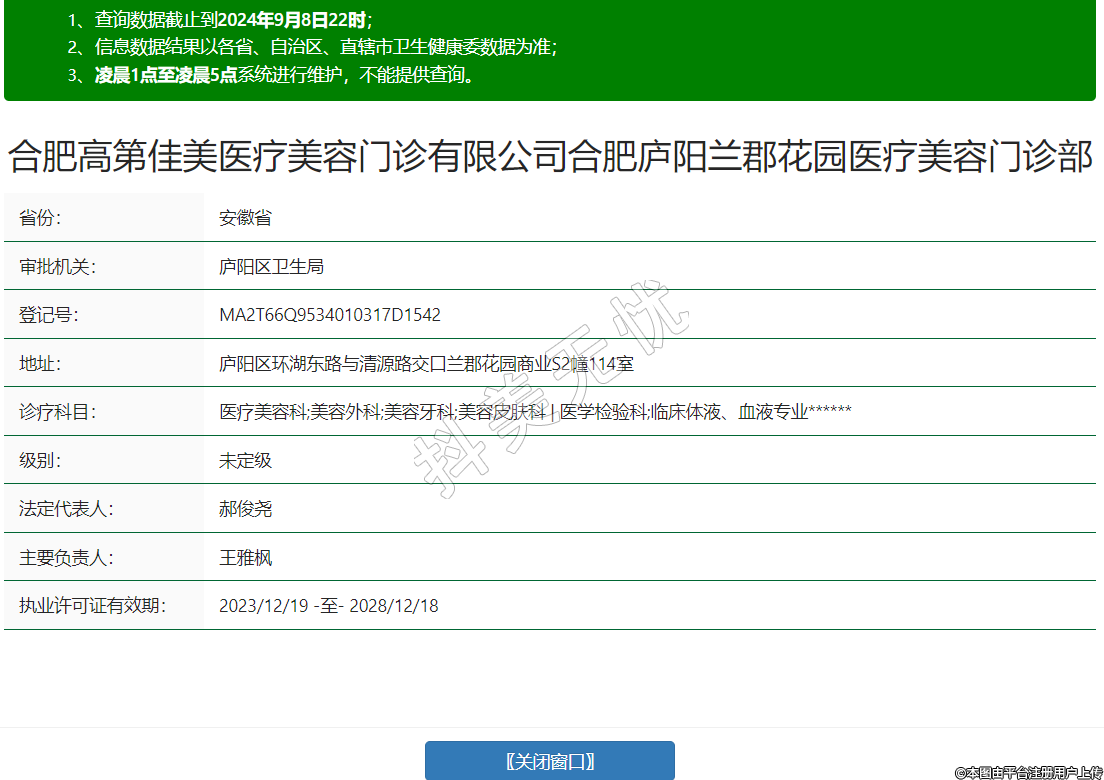This screenshot has height=780, width=1104.
Task: Click the 执业许可证有效期 label
Action: pos(92,606)
